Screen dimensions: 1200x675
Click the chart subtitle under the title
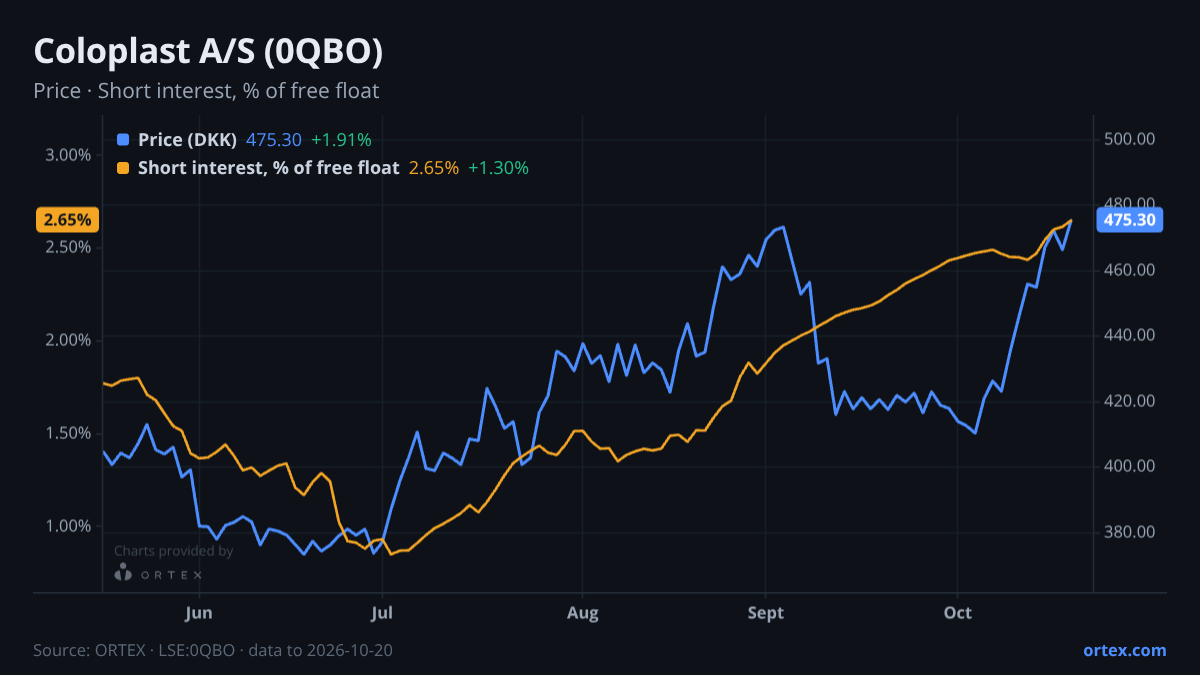pyautogui.click(x=206, y=91)
